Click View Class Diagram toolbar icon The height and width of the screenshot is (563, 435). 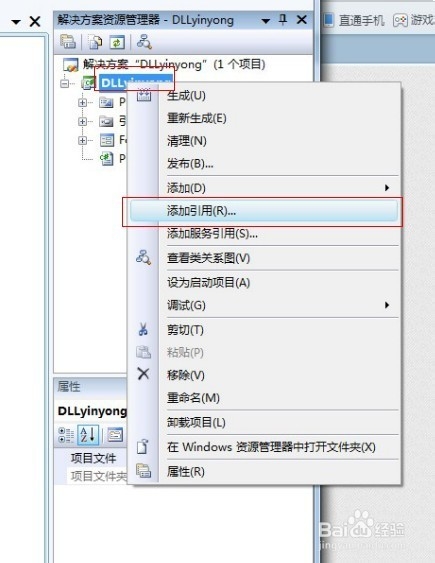[144, 42]
